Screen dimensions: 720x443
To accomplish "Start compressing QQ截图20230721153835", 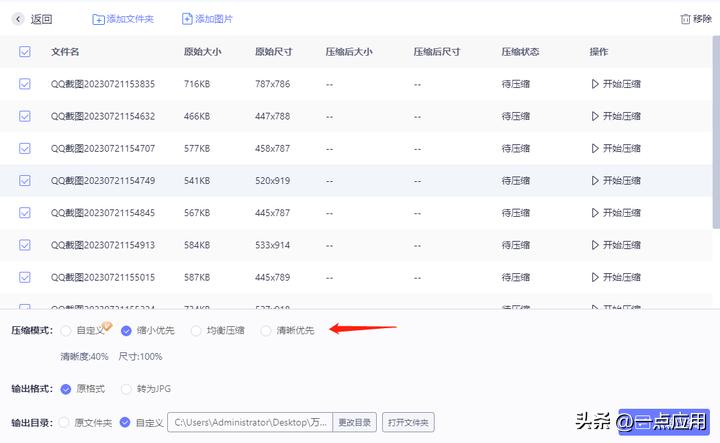I will (x=616, y=84).
